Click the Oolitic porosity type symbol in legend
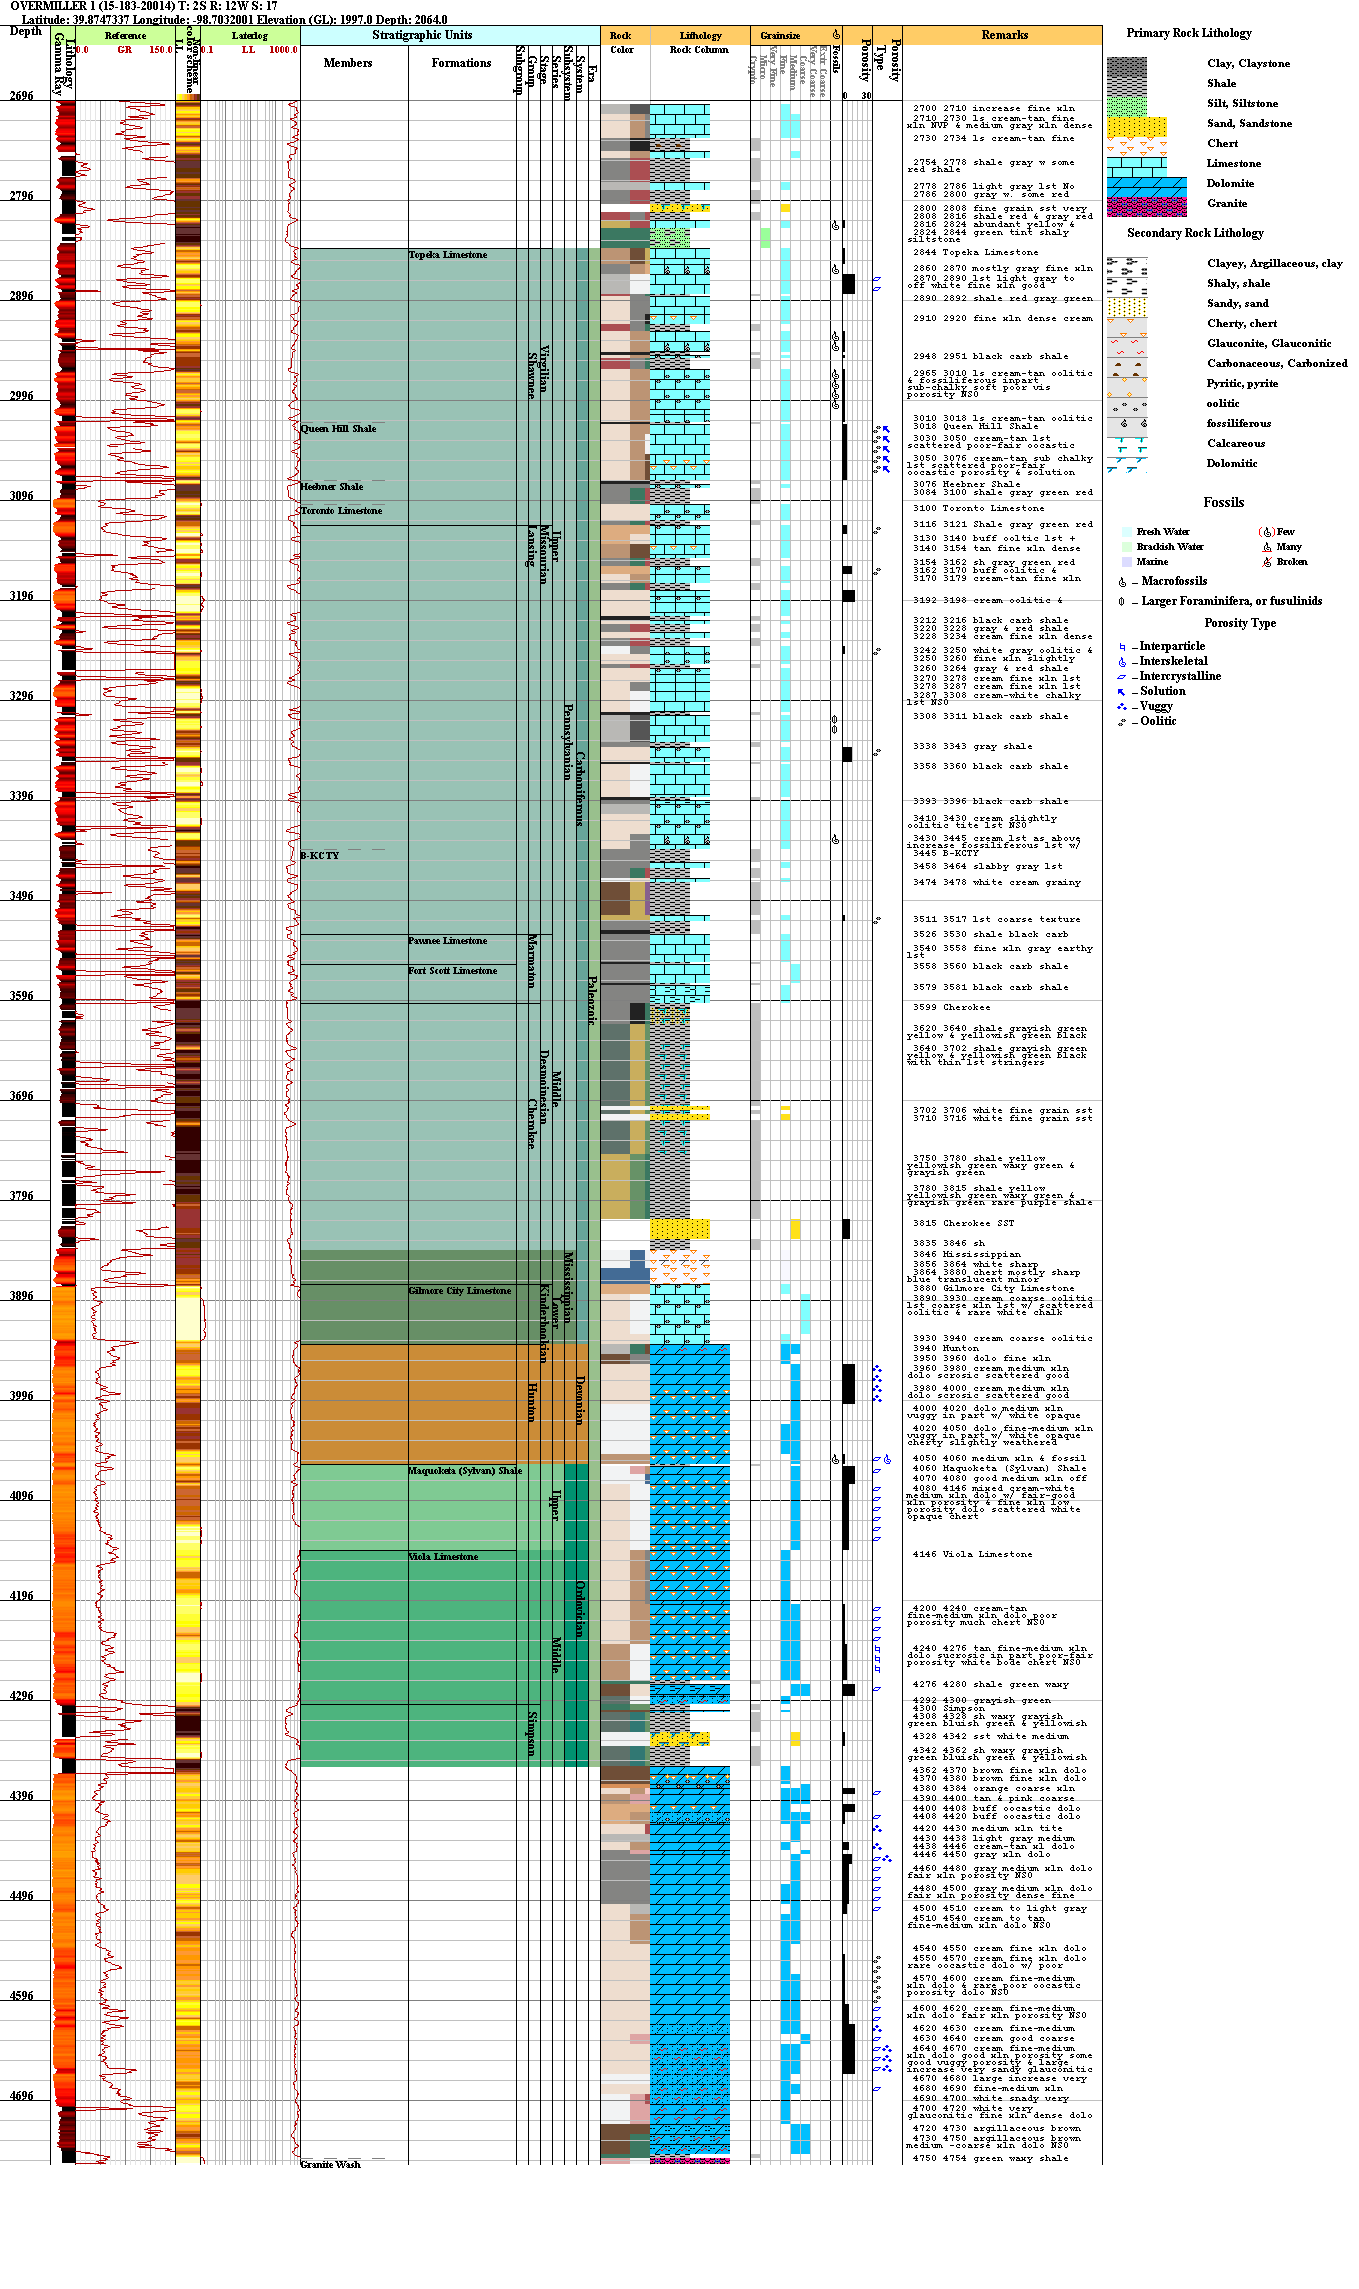 [1122, 722]
